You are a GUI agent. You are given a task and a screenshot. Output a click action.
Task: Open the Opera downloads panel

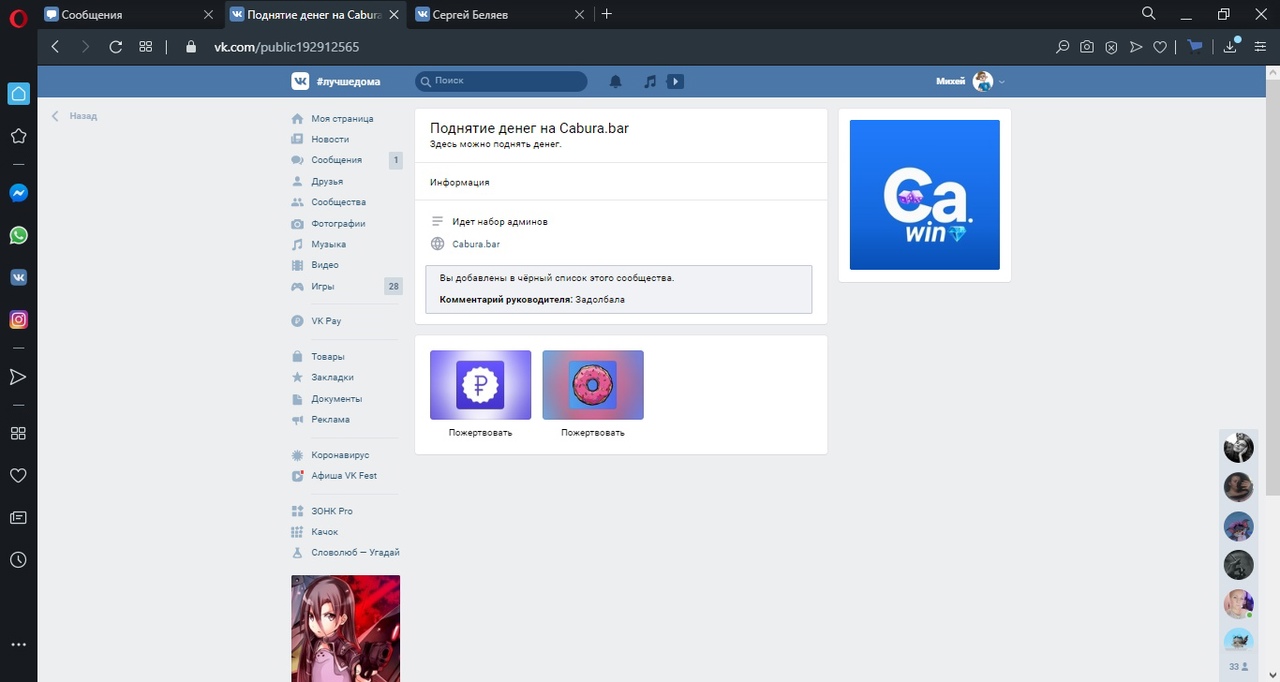point(1230,46)
